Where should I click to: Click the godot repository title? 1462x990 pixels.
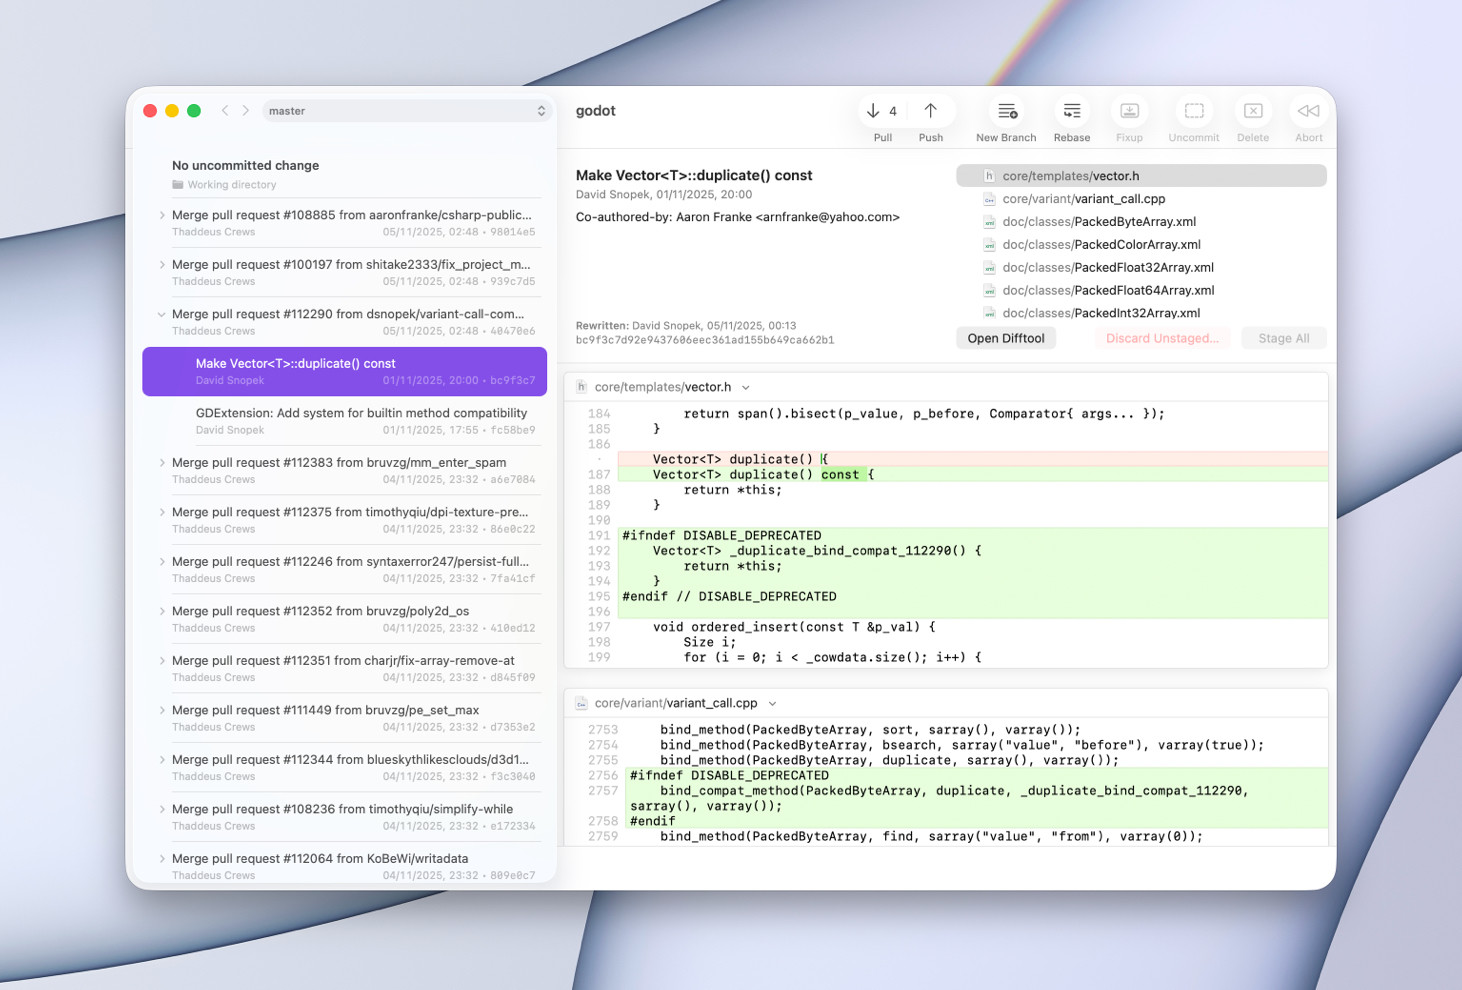(596, 111)
